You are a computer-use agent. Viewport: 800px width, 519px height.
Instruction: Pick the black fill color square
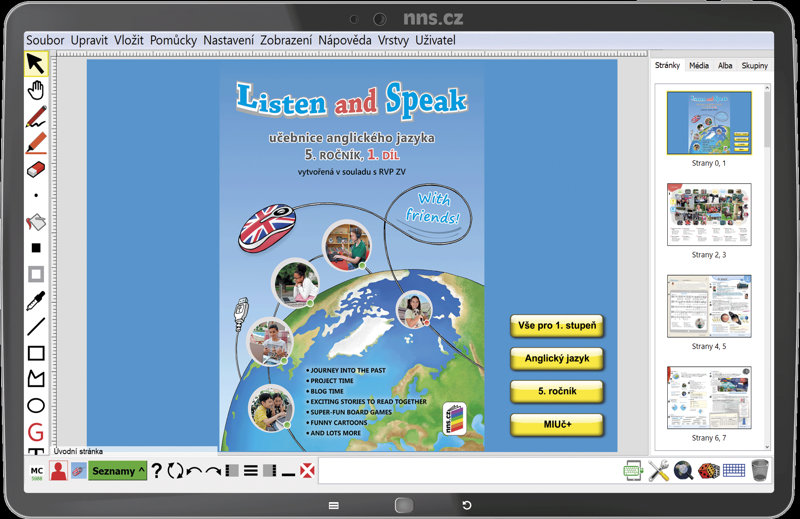tap(36, 248)
